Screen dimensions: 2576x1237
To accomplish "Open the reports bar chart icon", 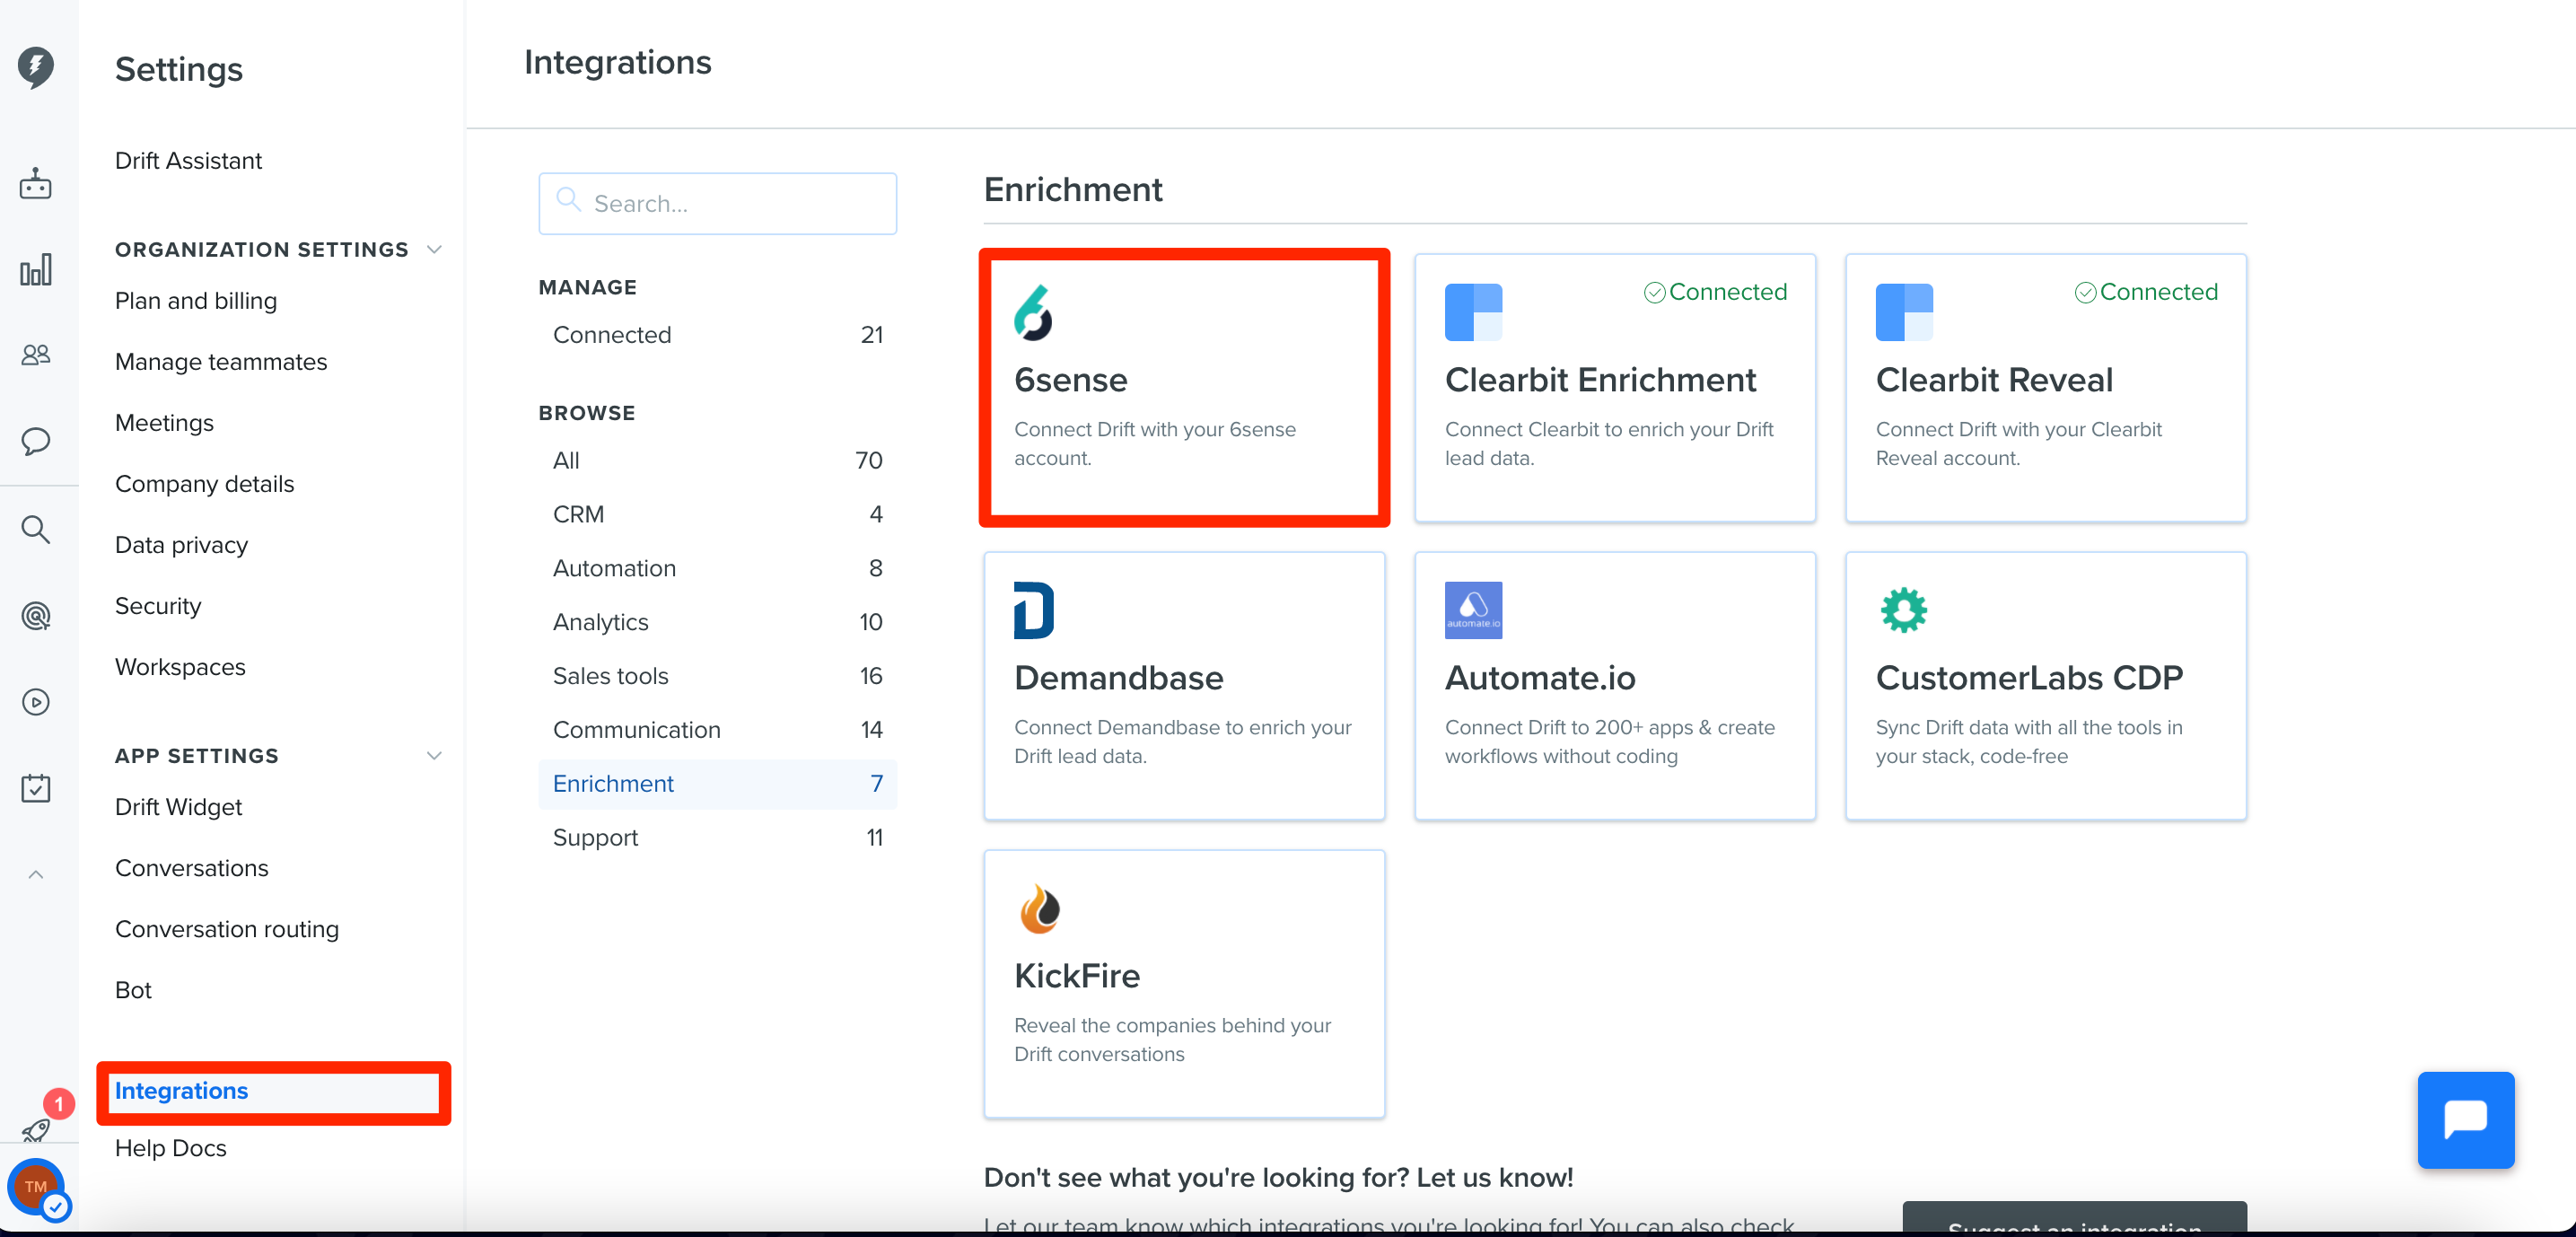I will point(36,270).
